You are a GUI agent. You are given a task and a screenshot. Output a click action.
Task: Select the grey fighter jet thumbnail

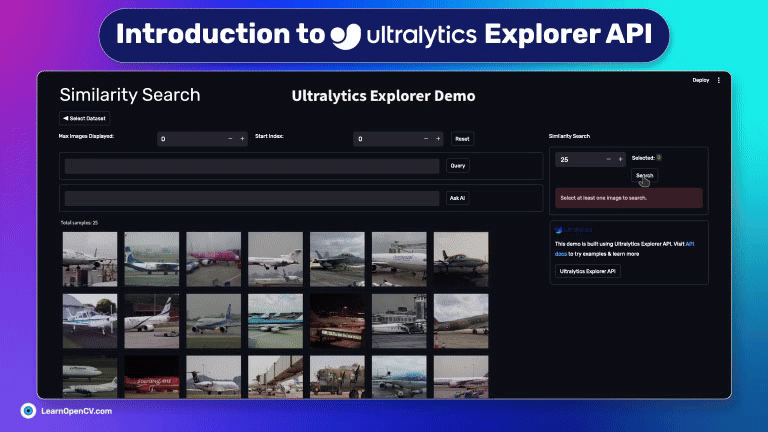click(337, 259)
